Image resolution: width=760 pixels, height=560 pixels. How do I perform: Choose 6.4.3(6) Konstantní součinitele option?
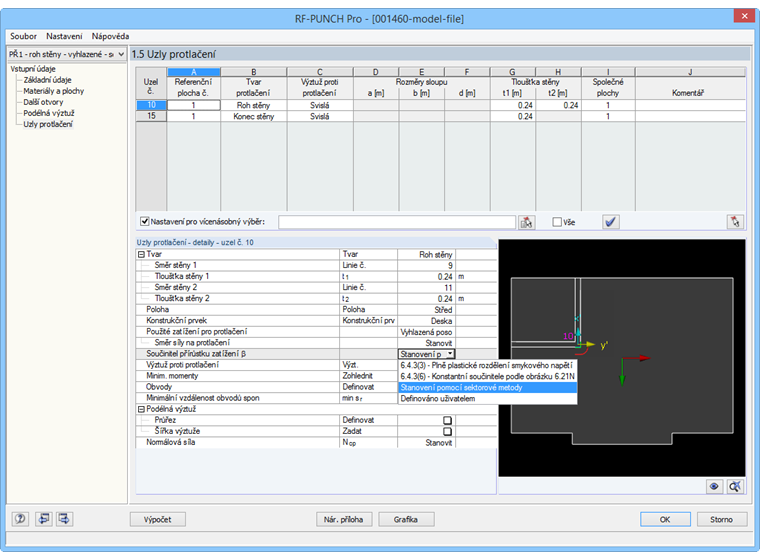487,376
